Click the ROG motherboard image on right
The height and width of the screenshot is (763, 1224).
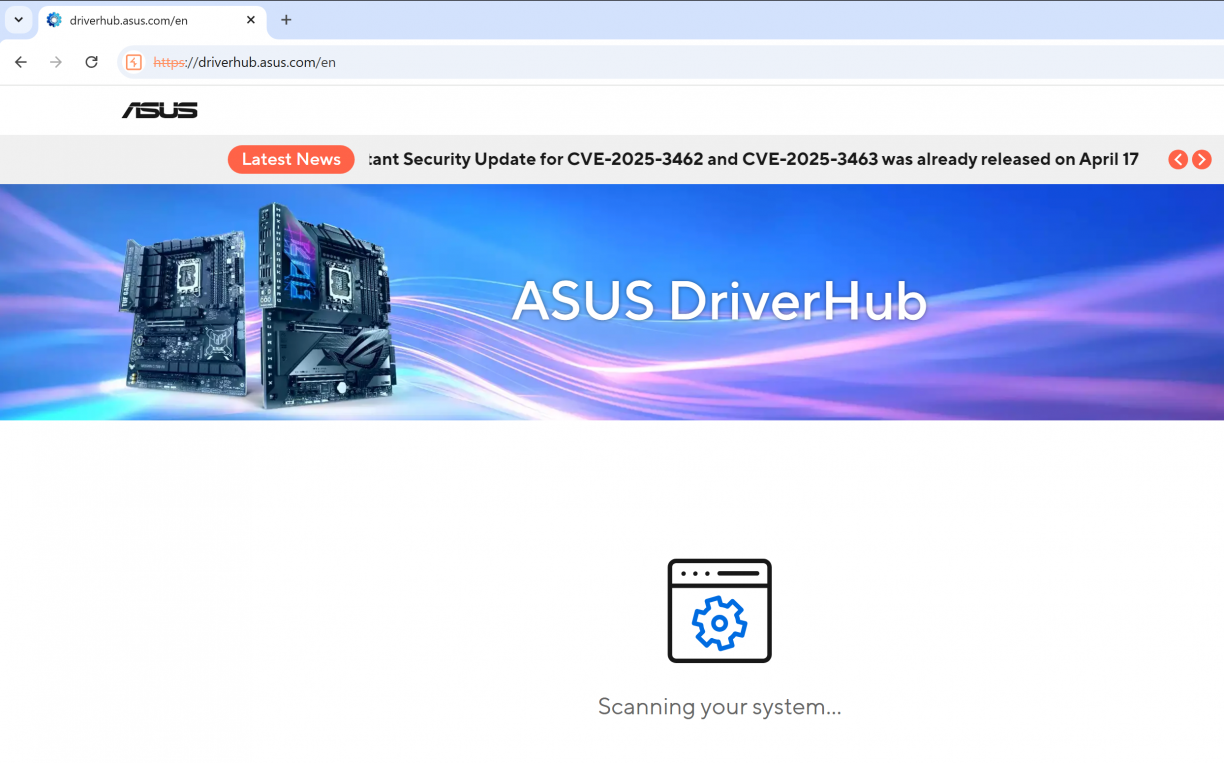click(x=325, y=305)
